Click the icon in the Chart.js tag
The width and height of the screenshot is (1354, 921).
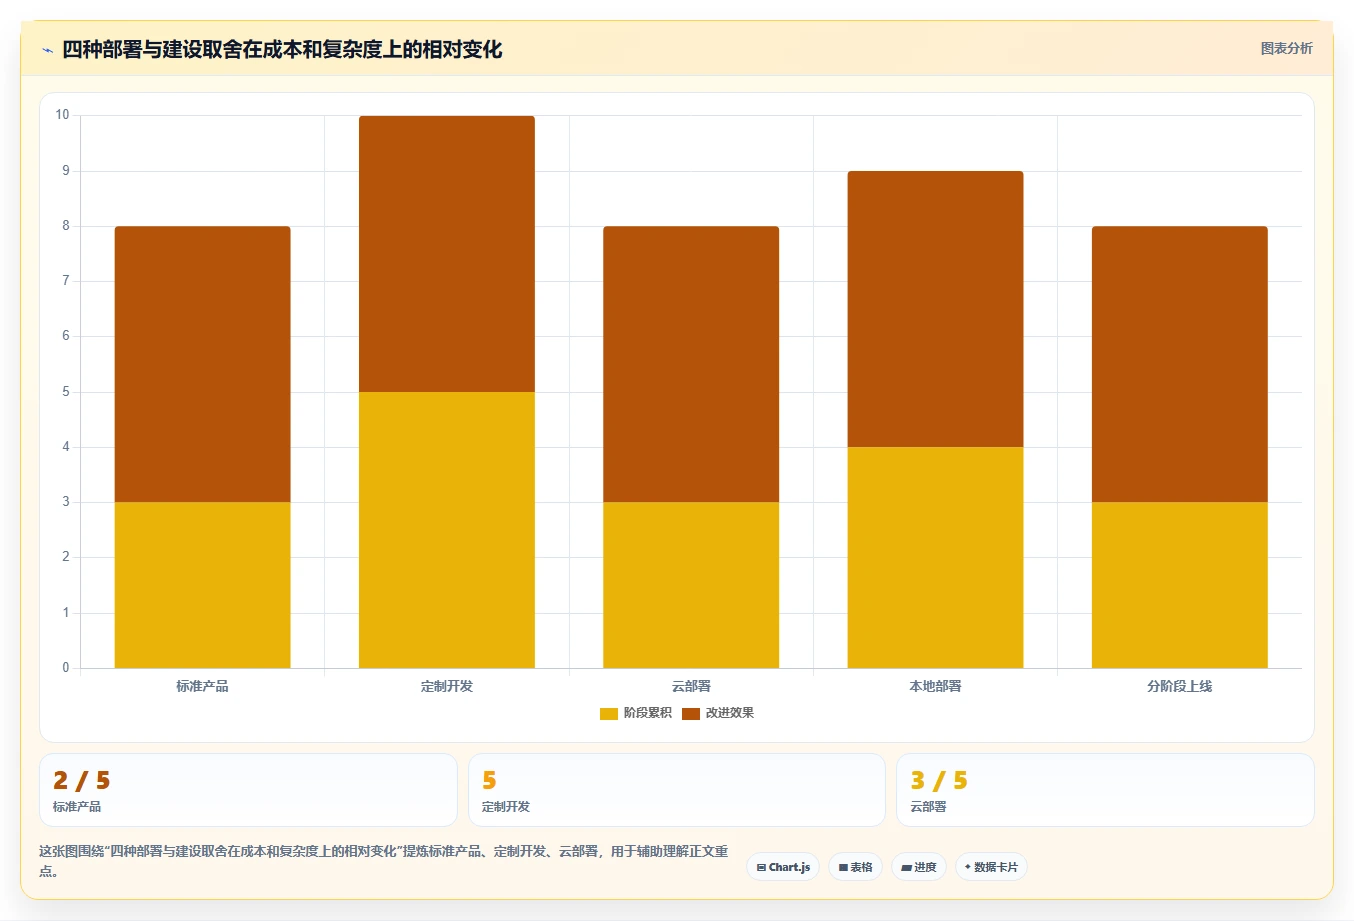coord(761,868)
